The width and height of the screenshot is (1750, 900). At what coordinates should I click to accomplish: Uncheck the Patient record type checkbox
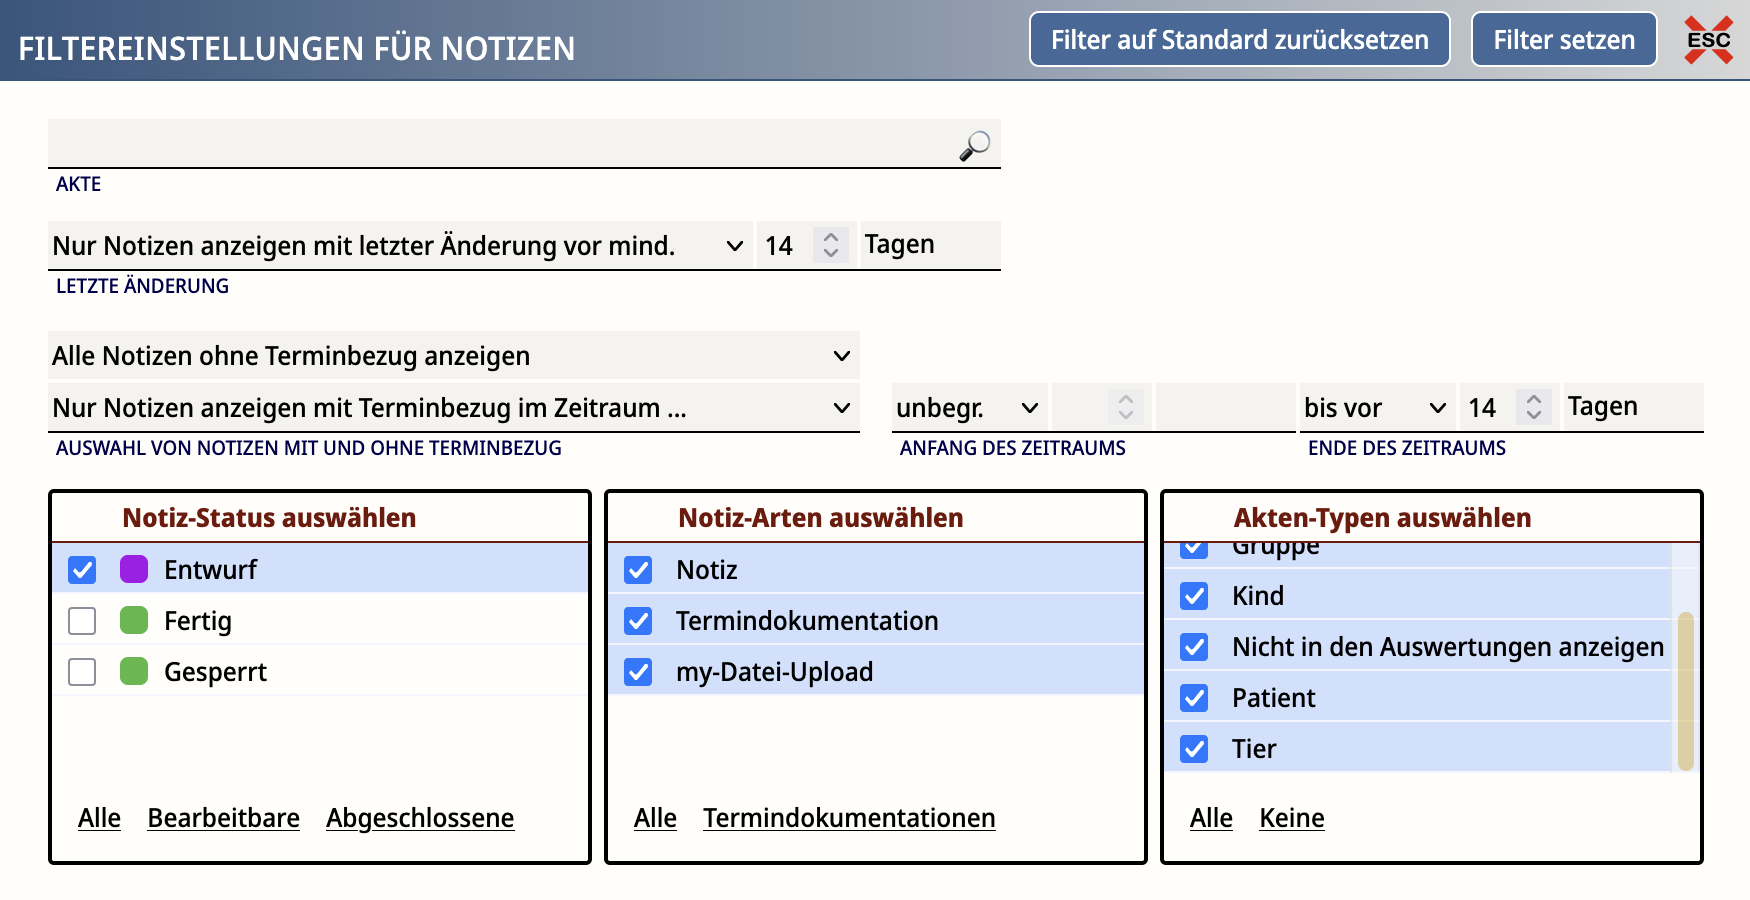click(x=1194, y=698)
